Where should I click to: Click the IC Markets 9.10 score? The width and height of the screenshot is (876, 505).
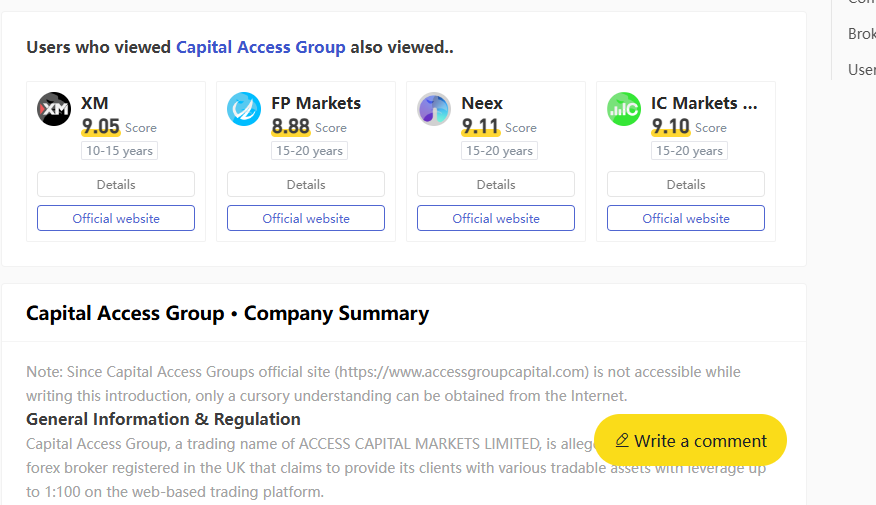[670, 127]
